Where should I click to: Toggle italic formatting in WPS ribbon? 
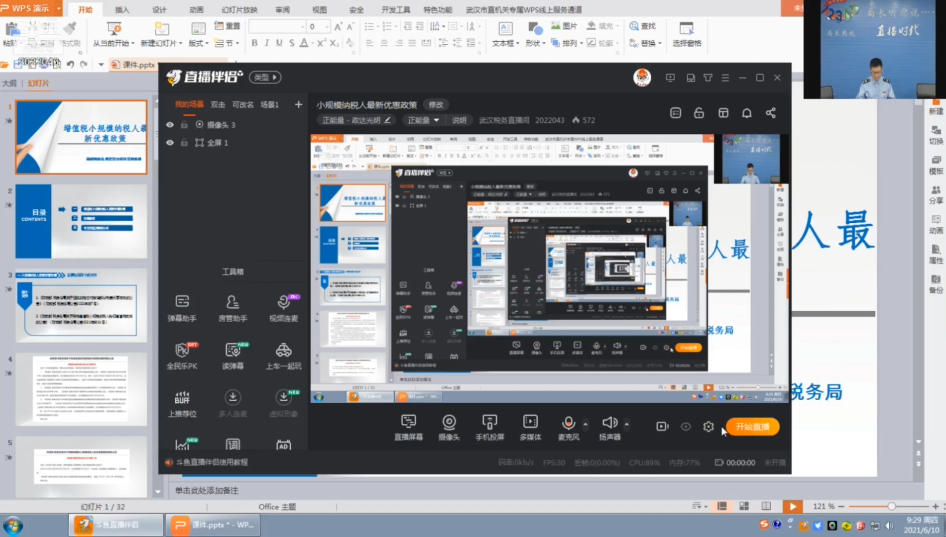(x=267, y=43)
